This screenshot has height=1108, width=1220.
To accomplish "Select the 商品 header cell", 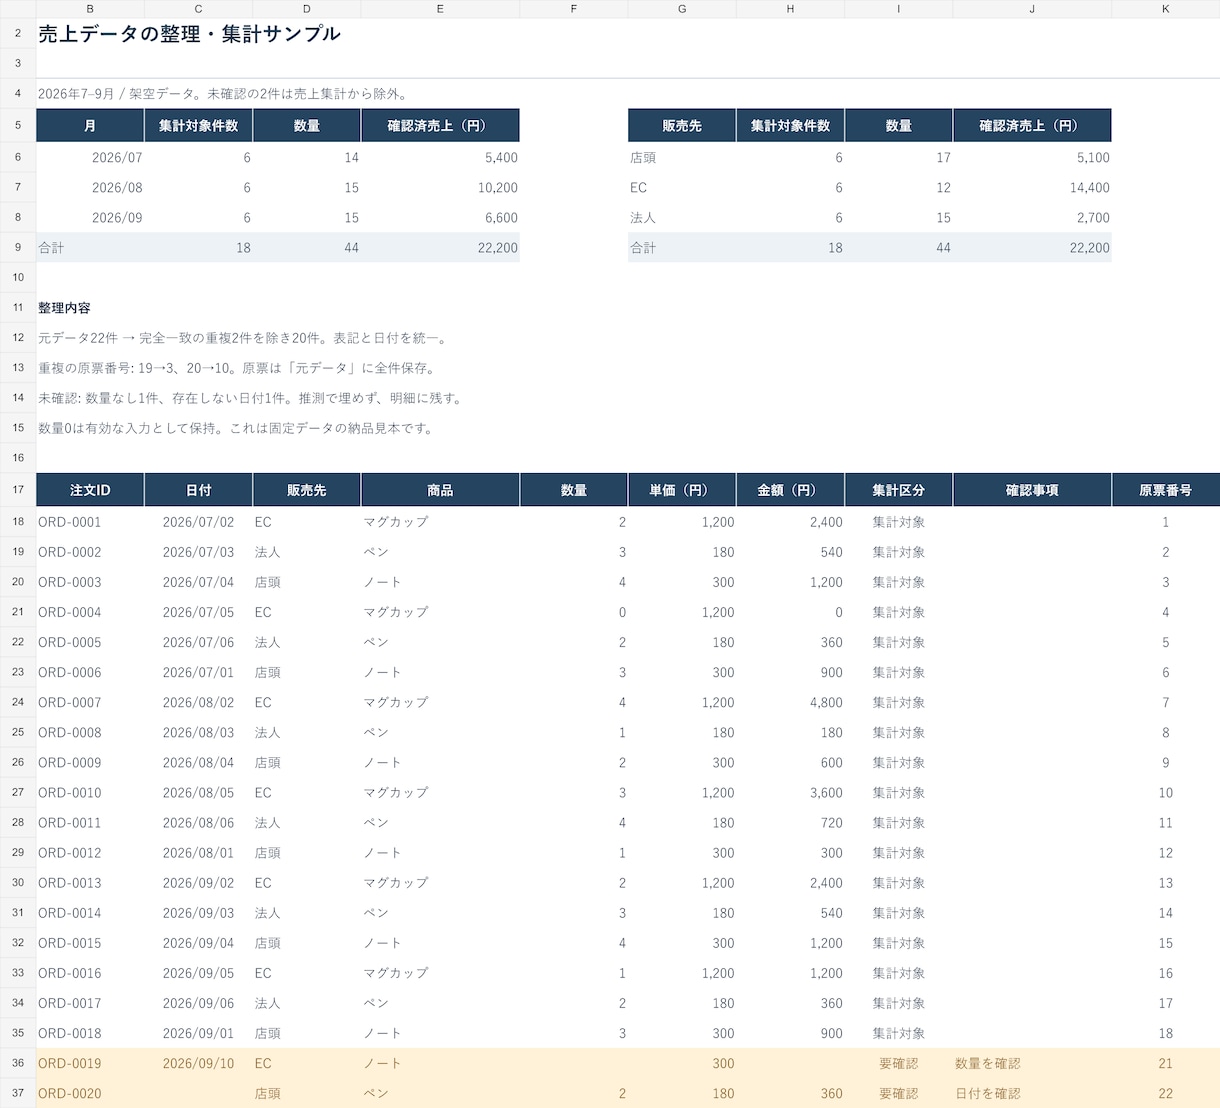I will (x=440, y=490).
